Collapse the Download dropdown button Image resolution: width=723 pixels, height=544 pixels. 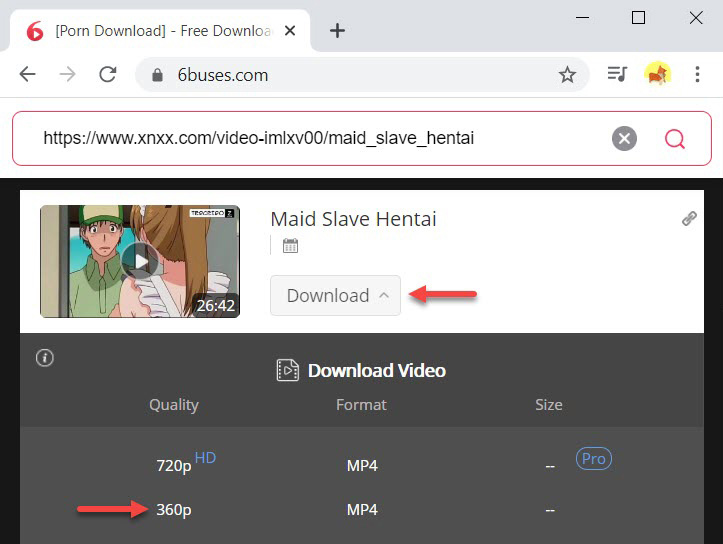(335, 296)
